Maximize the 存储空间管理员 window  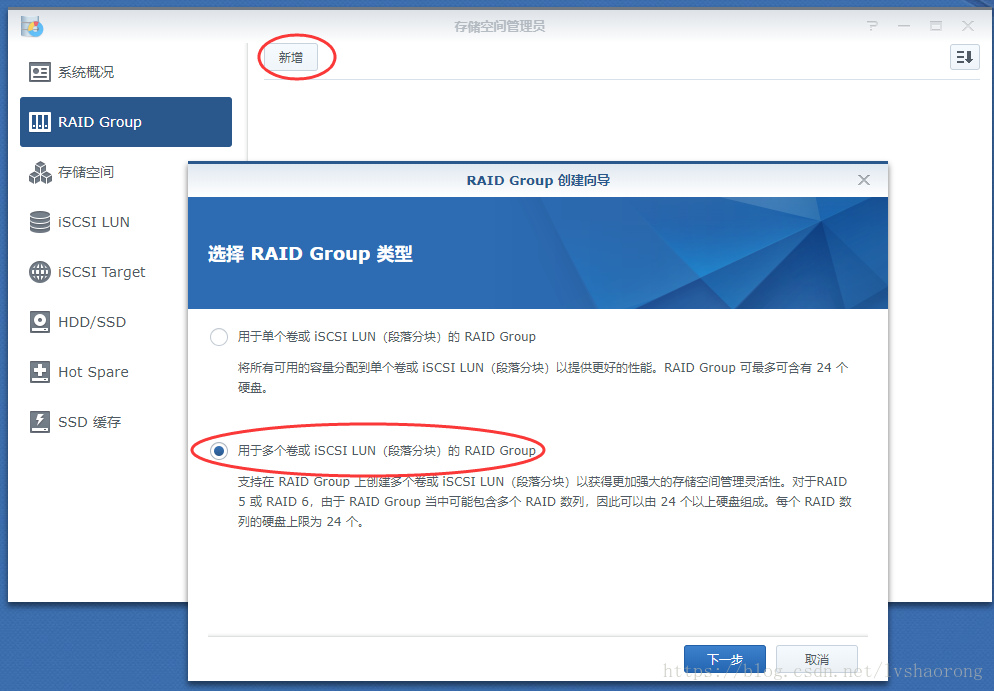(x=936, y=25)
